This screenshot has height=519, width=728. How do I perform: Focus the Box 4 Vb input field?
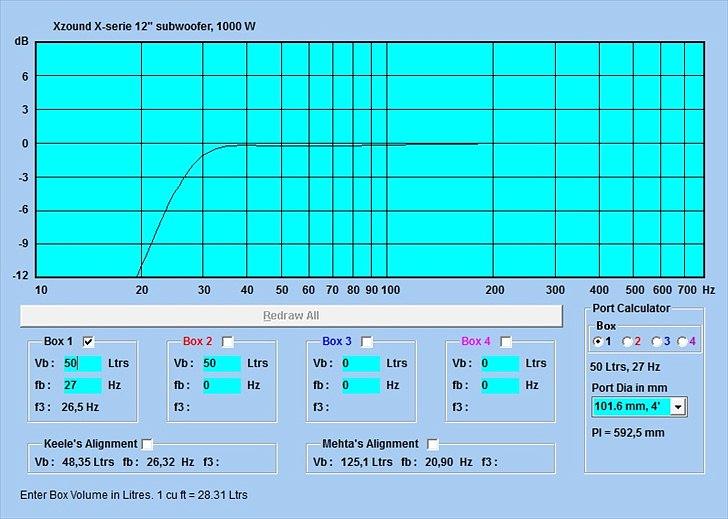[499, 364]
